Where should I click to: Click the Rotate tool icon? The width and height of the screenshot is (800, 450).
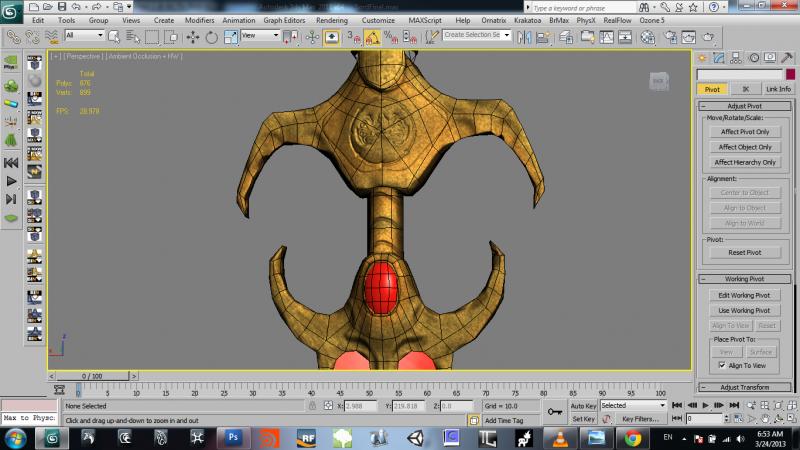(x=211, y=37)
